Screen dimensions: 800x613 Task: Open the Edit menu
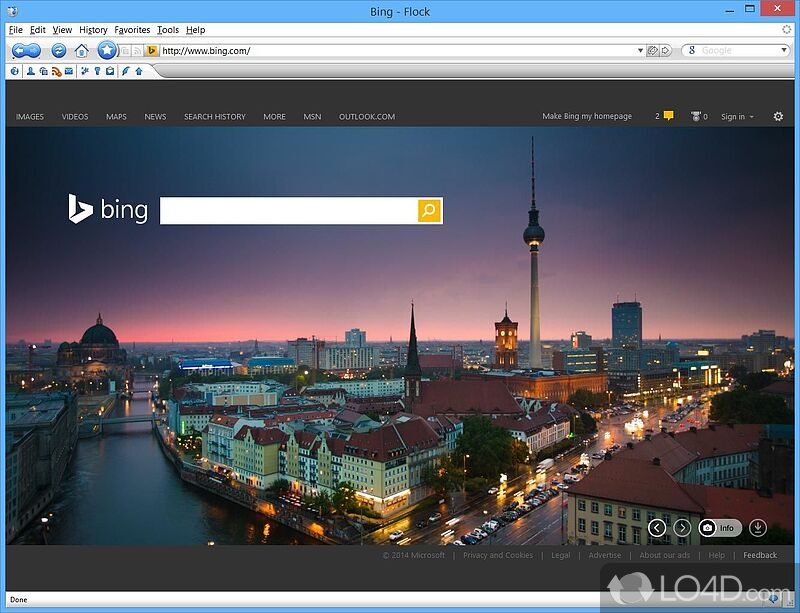click(38, 30)
